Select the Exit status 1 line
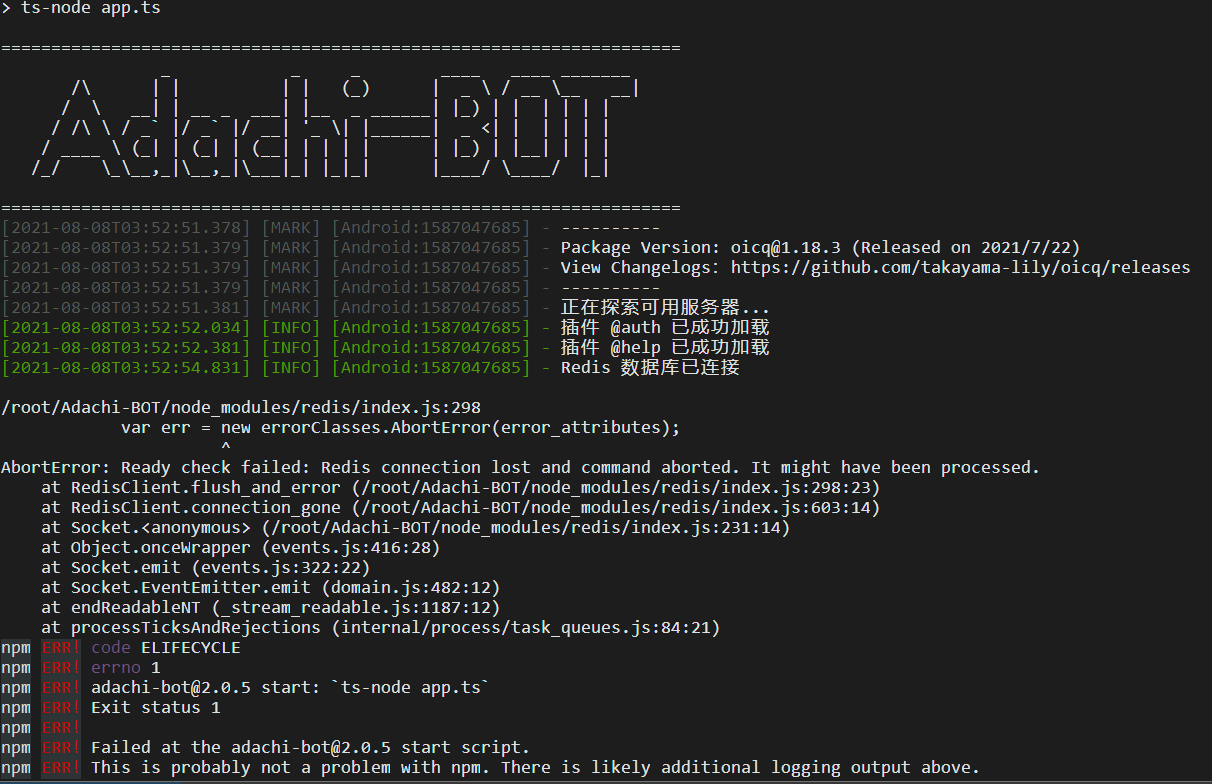The image size is (1212, 784). pos(155,707)
